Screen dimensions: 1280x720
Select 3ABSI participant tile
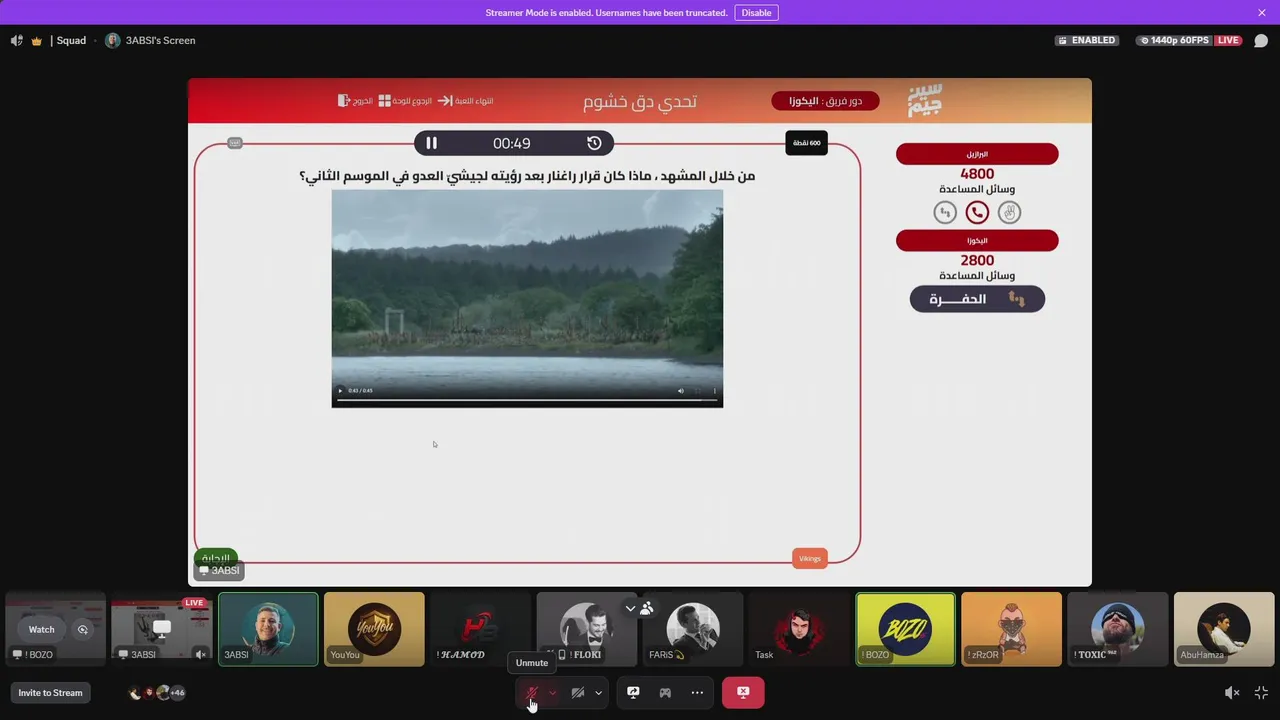click(x=268, y=629)
